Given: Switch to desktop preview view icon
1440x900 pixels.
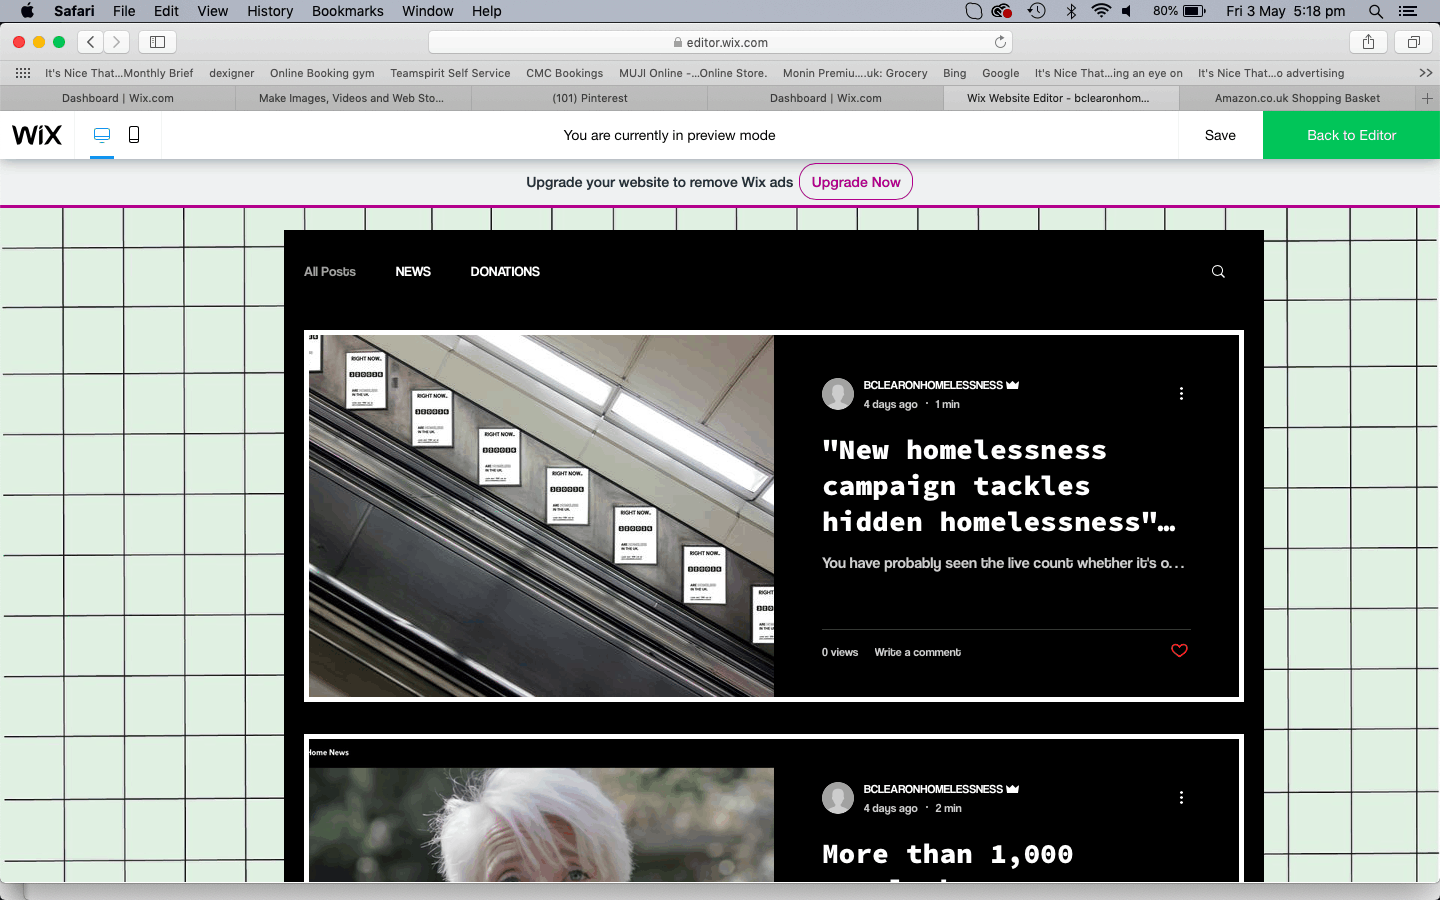Looking at the screenshot, I should [x=102, y=135].
